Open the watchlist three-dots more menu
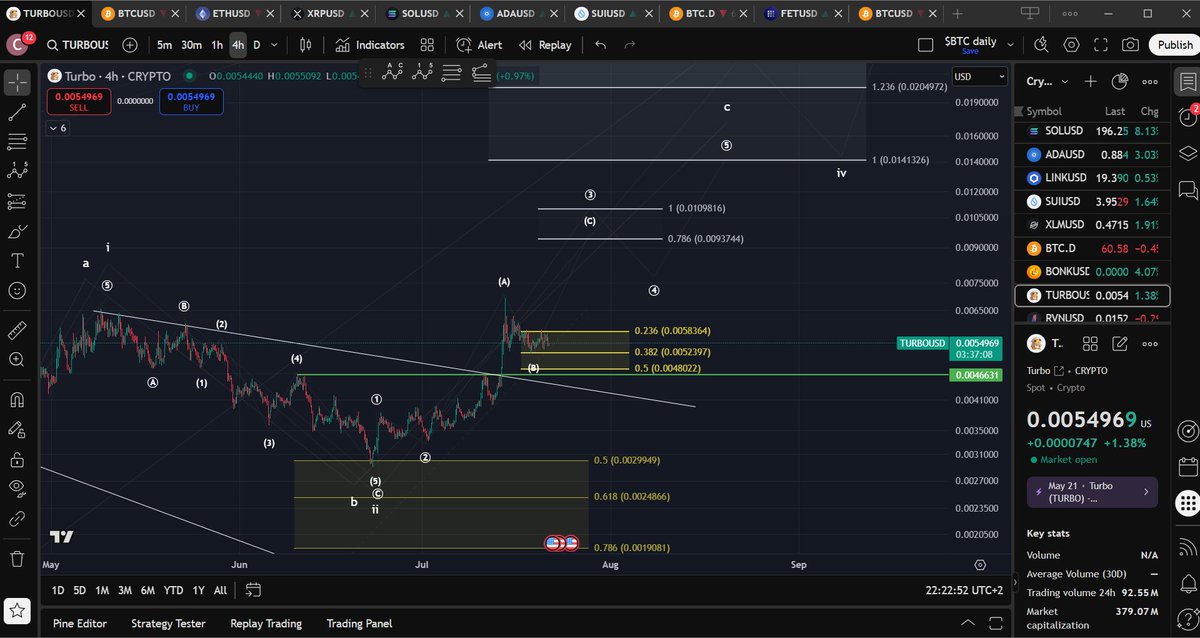1200x638 pixels. click(1150, 82)
